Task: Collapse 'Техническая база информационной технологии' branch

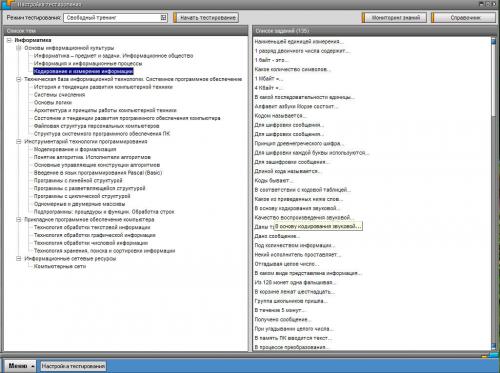Action: coord(19,79)
